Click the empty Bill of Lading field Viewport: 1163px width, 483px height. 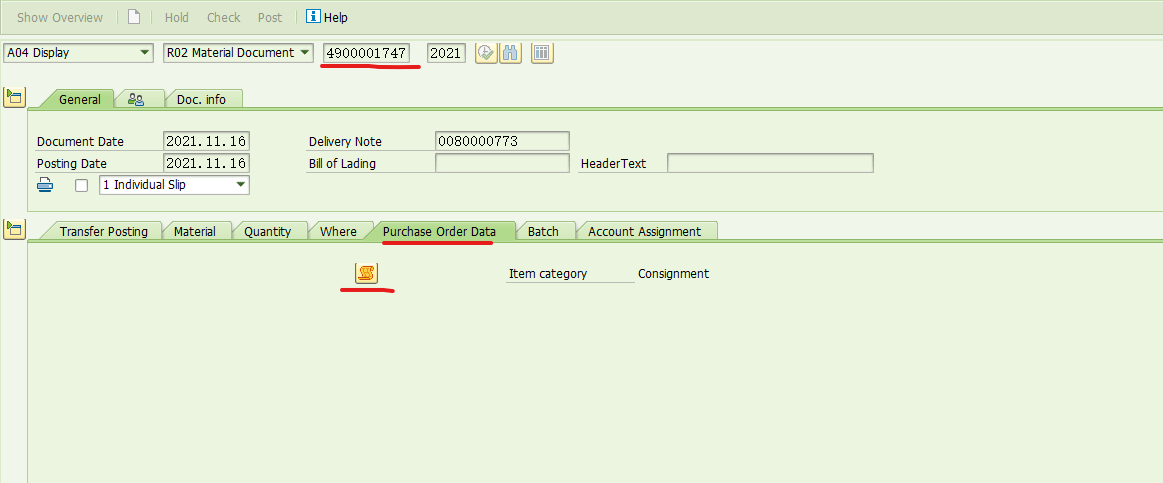click(502, 163)
